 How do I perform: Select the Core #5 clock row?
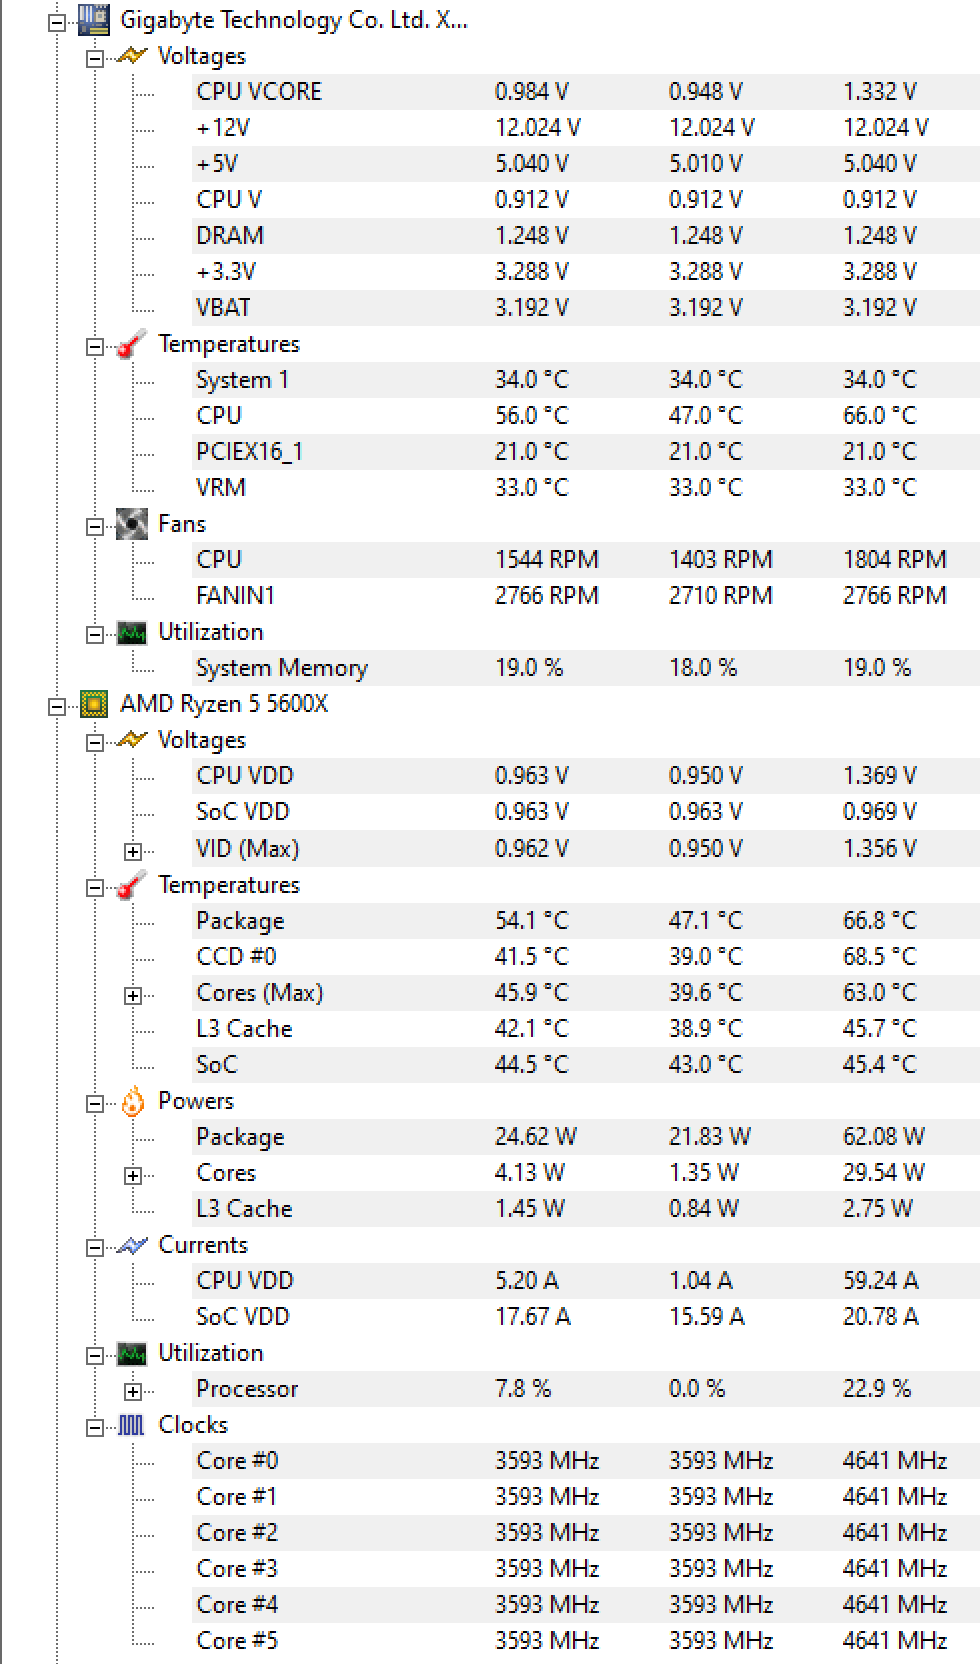point(586,1641)
